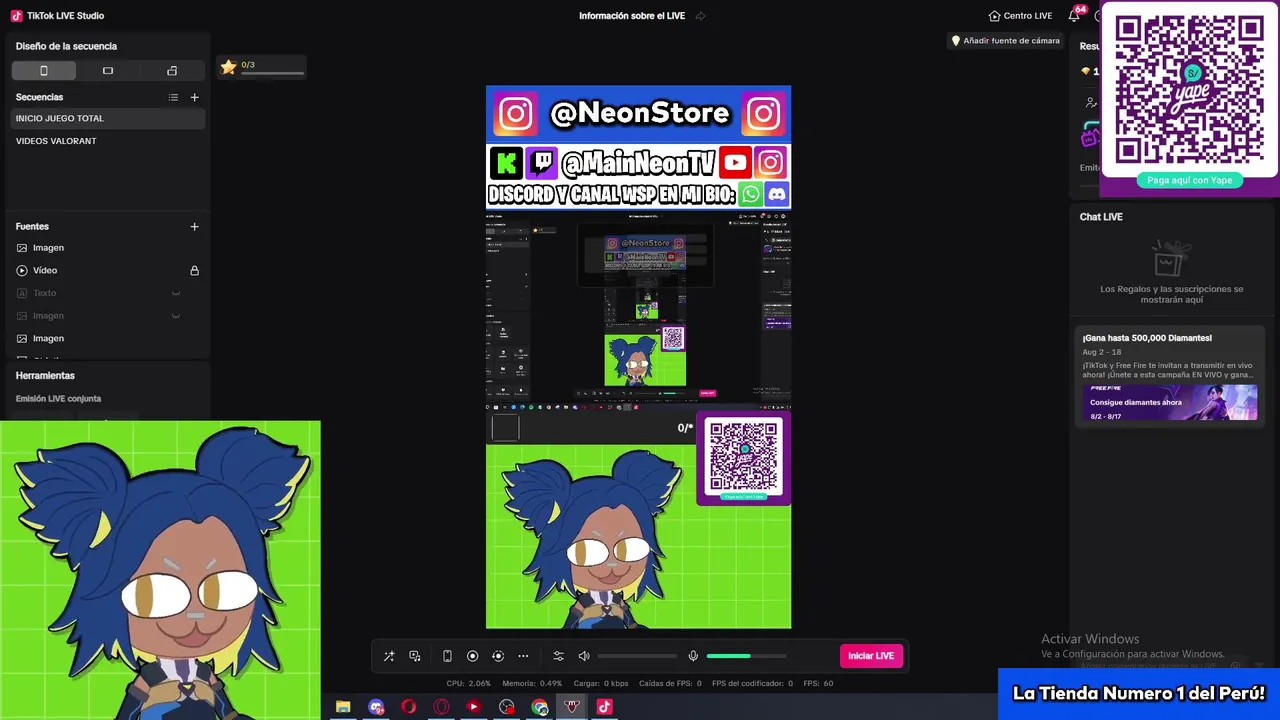
Task: Click the @NeonStore Instagram banner in preview
Action: point(638,113)
